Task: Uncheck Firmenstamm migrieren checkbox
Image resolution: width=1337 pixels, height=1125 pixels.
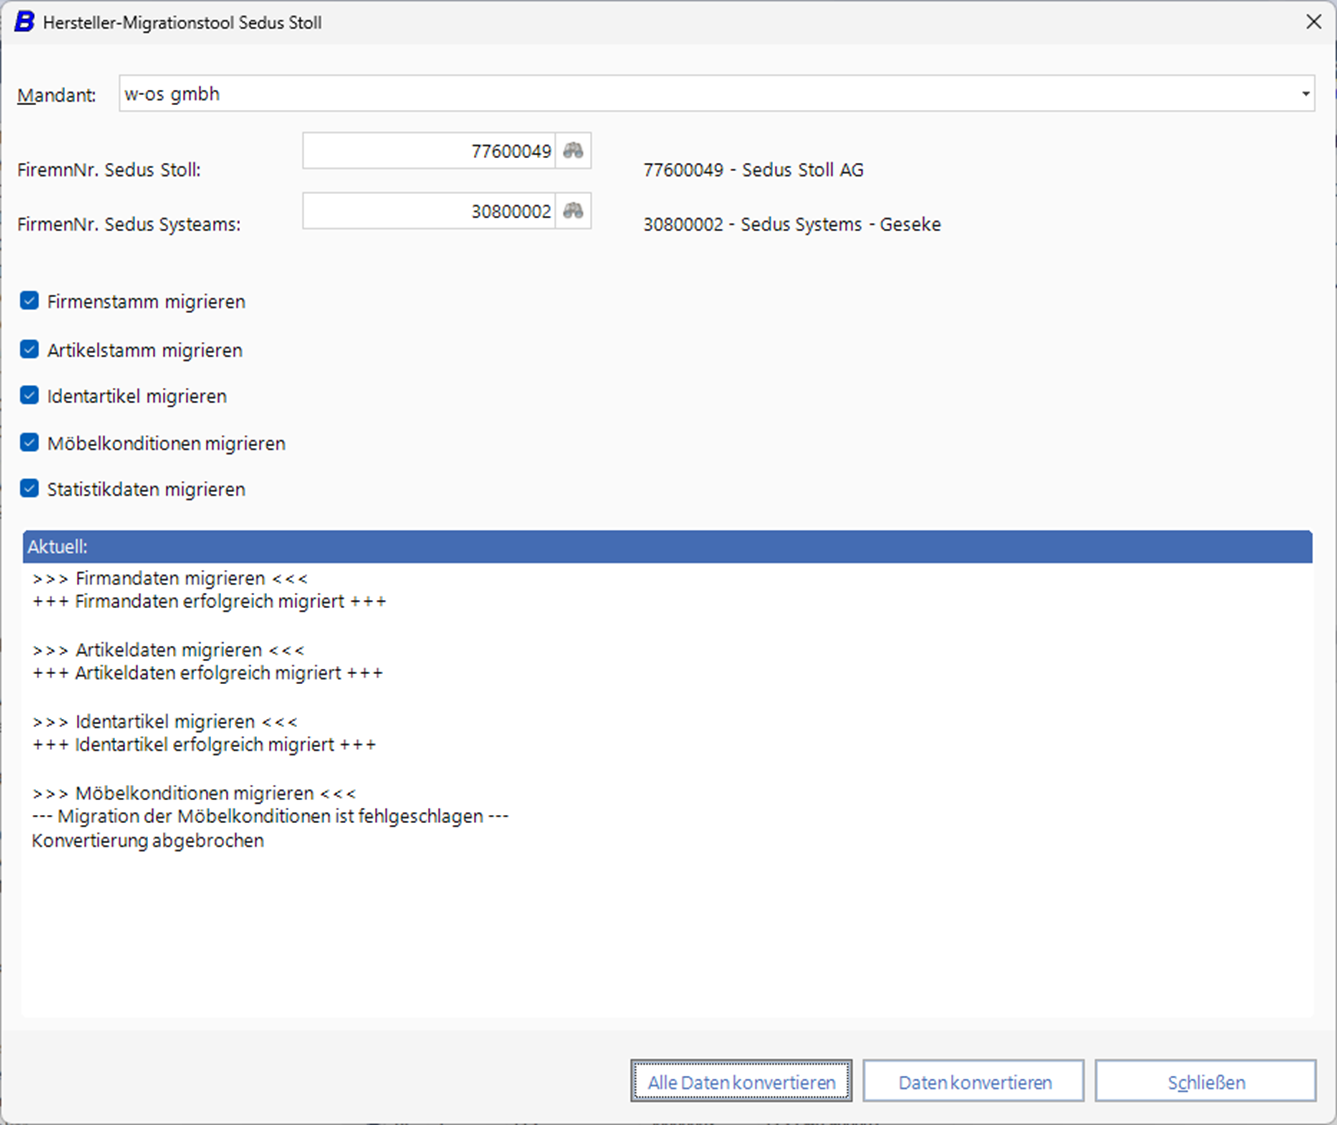Action: [x=30, y=301]
